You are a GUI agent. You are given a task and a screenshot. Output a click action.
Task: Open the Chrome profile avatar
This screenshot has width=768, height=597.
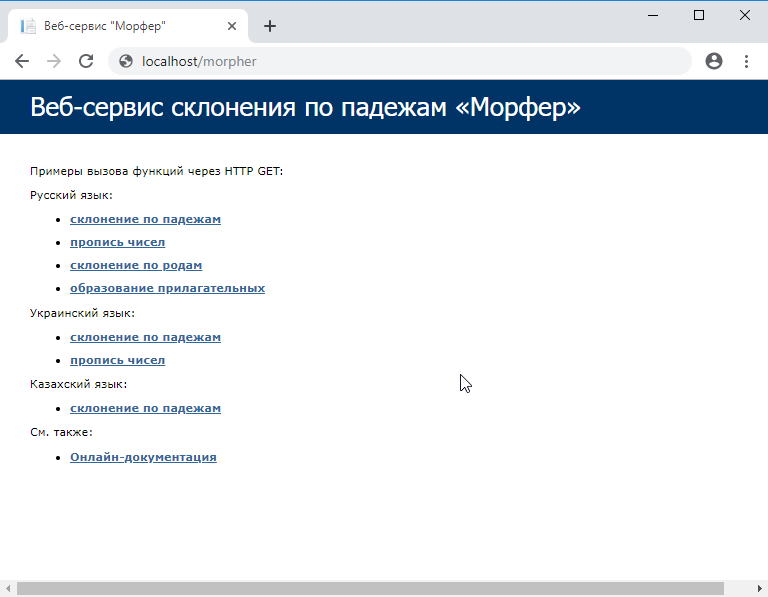point(714,61)
